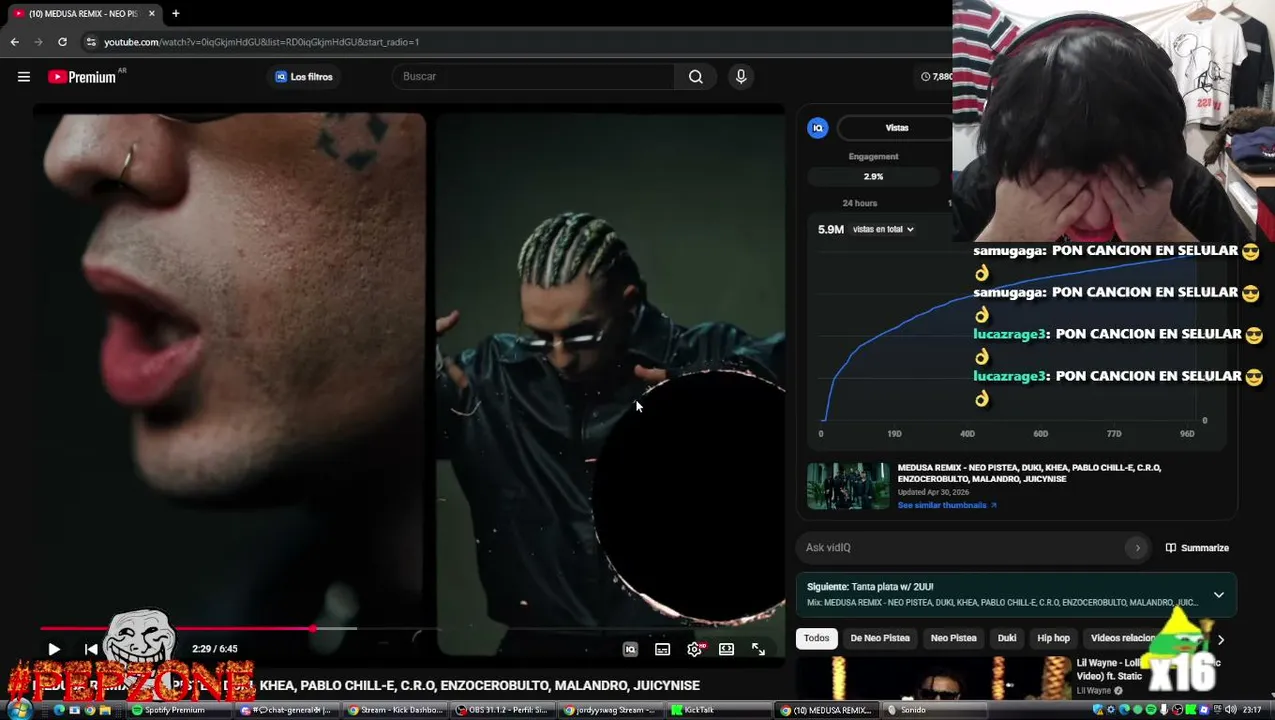Collapse the Siguiente mix playlist chevron

point(1218,595)
